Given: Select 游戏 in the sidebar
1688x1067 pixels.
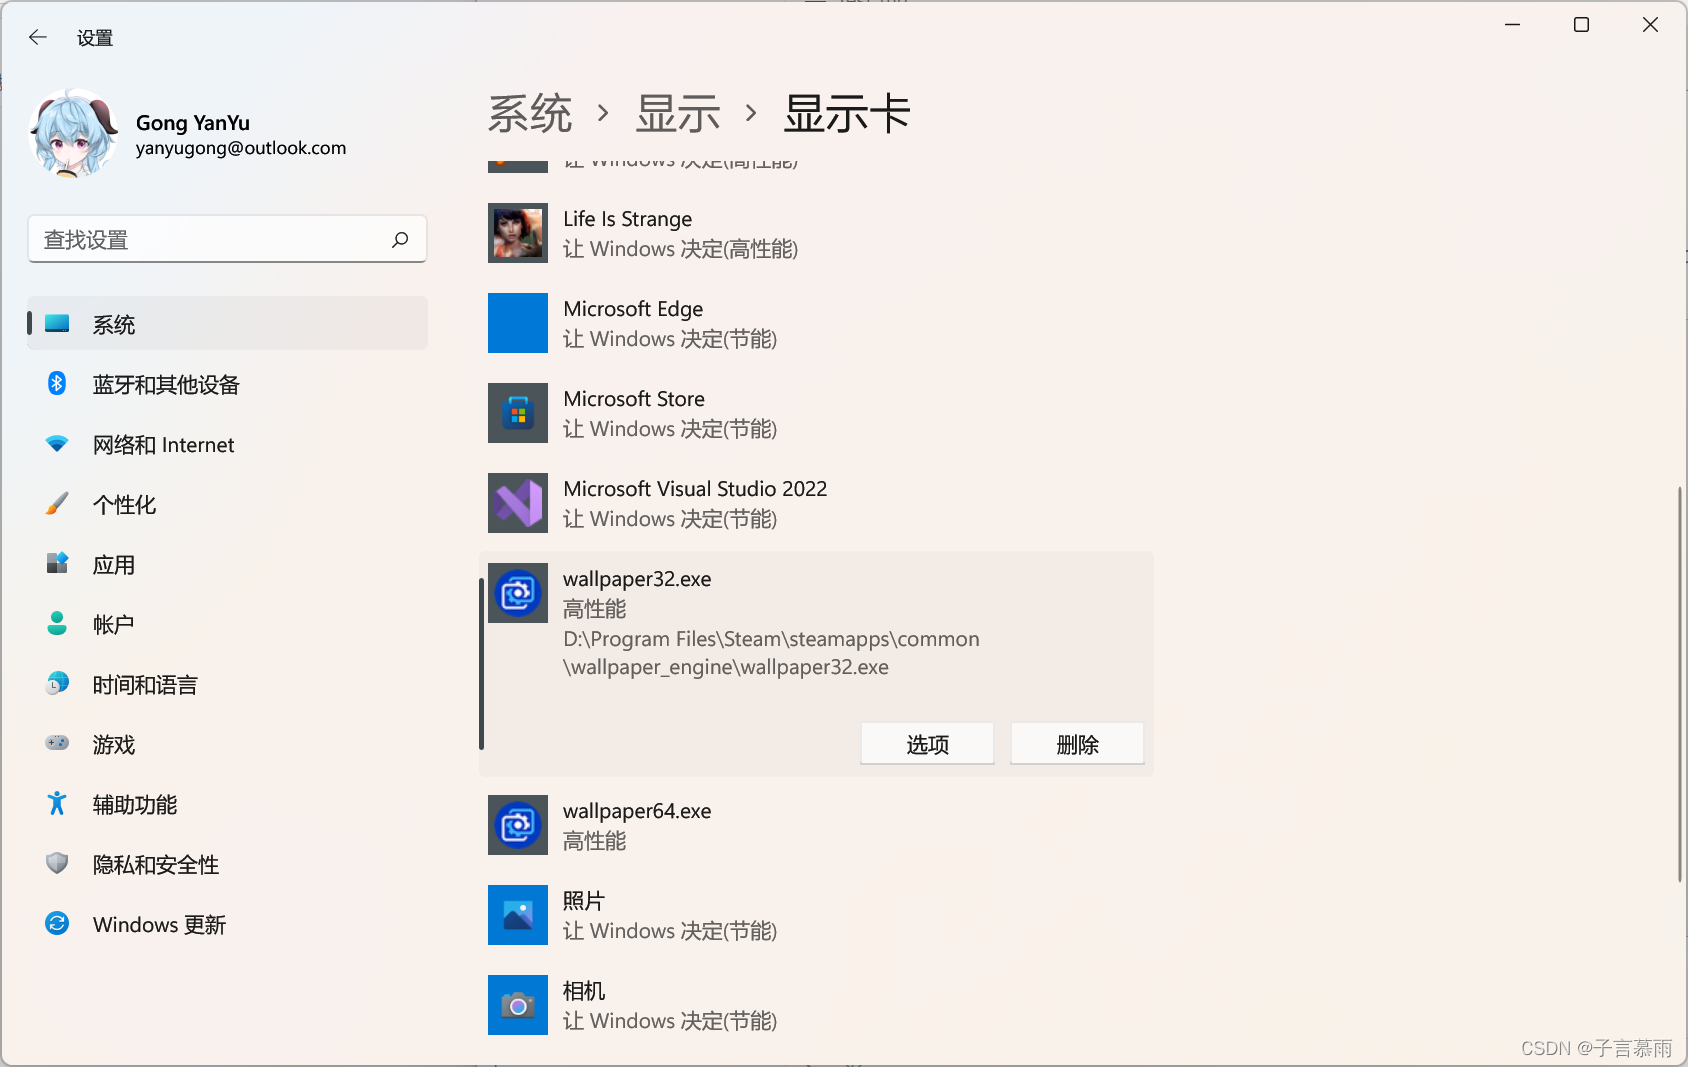Looking at the screenshot, I should click(228, 744).
